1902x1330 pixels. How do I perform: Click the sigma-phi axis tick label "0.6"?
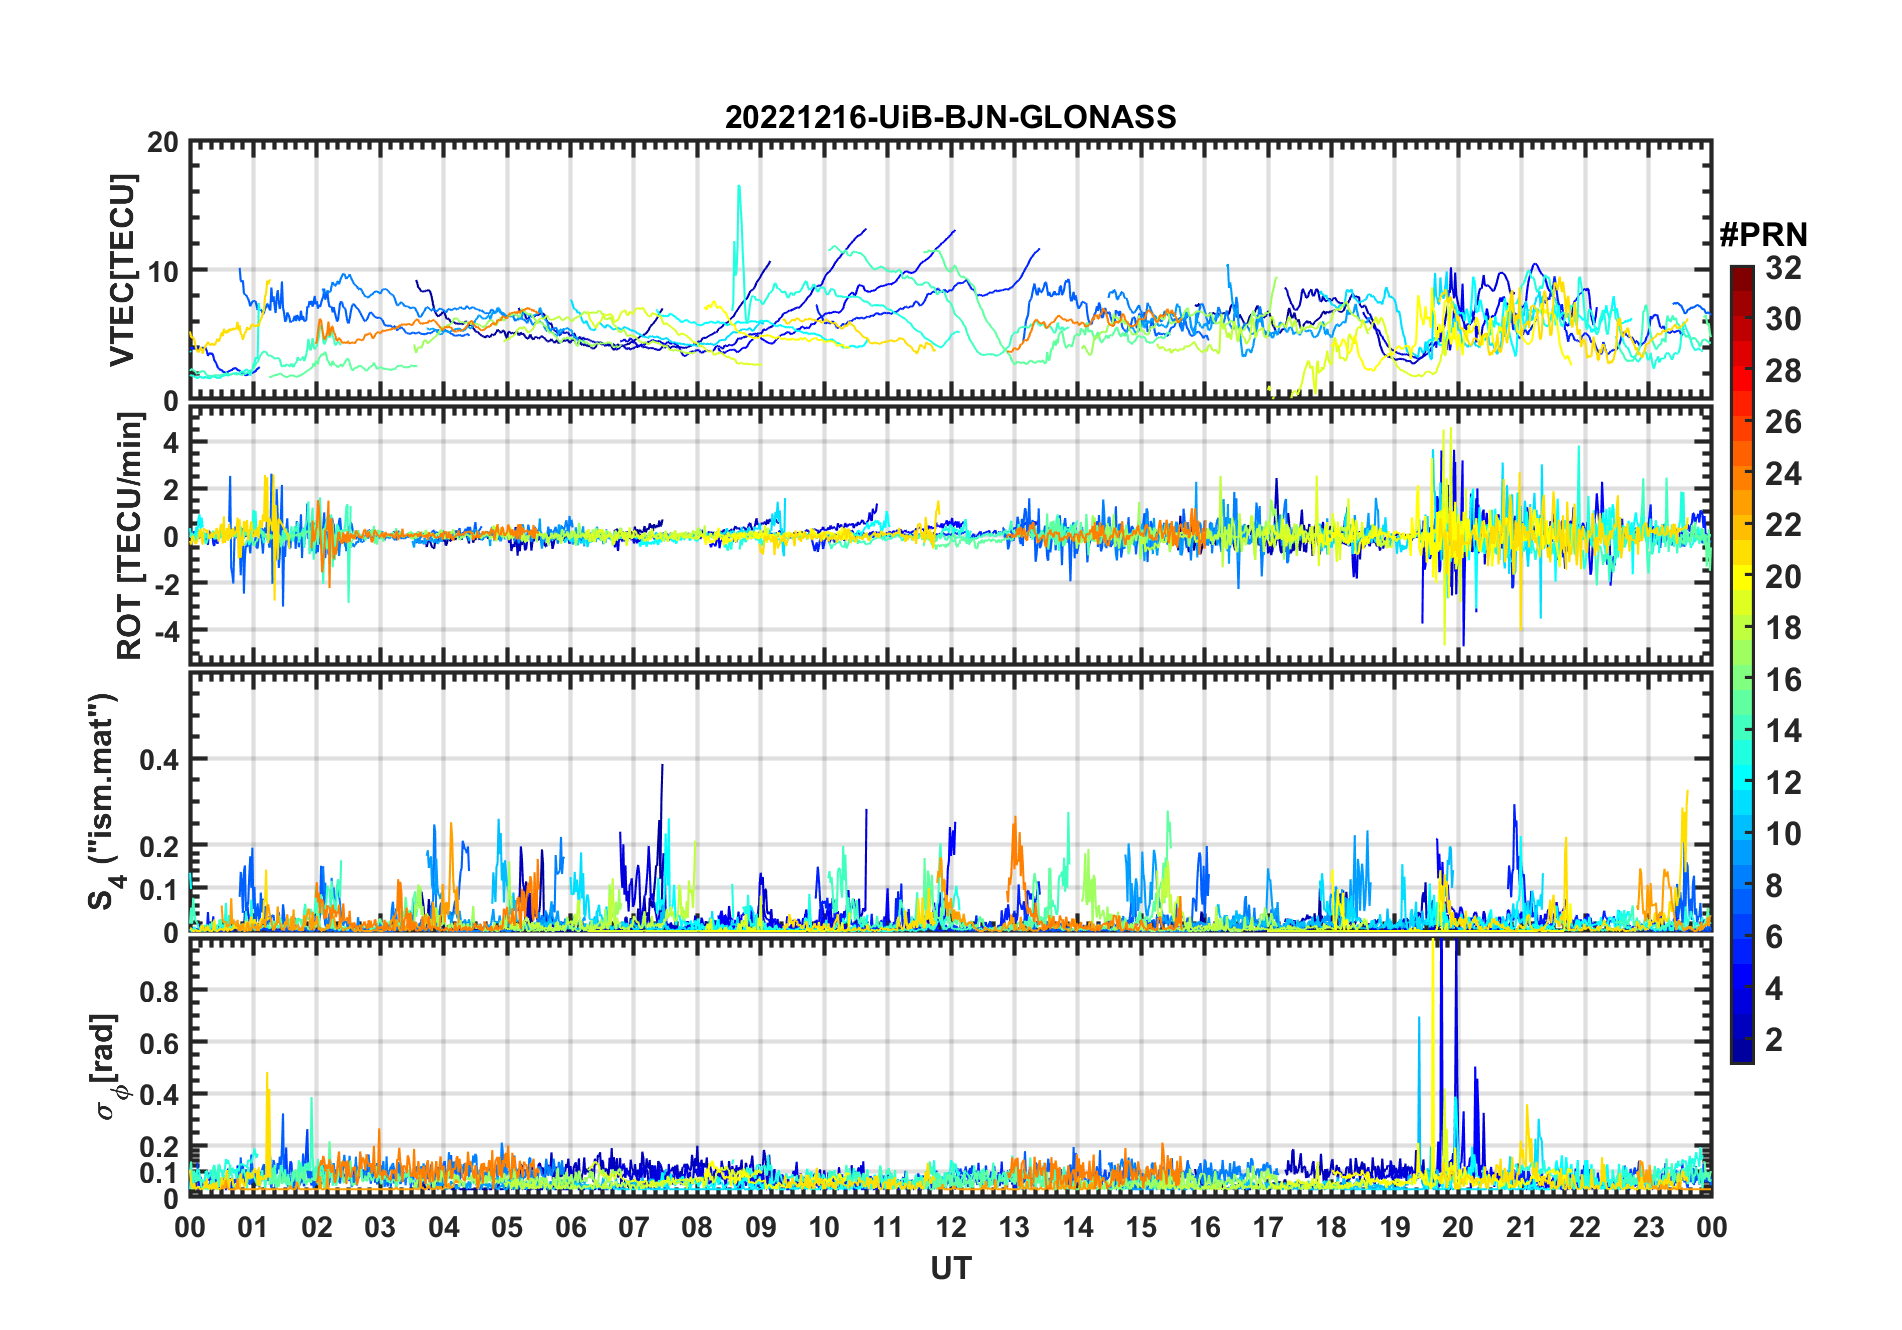(x=160, y=1043)
